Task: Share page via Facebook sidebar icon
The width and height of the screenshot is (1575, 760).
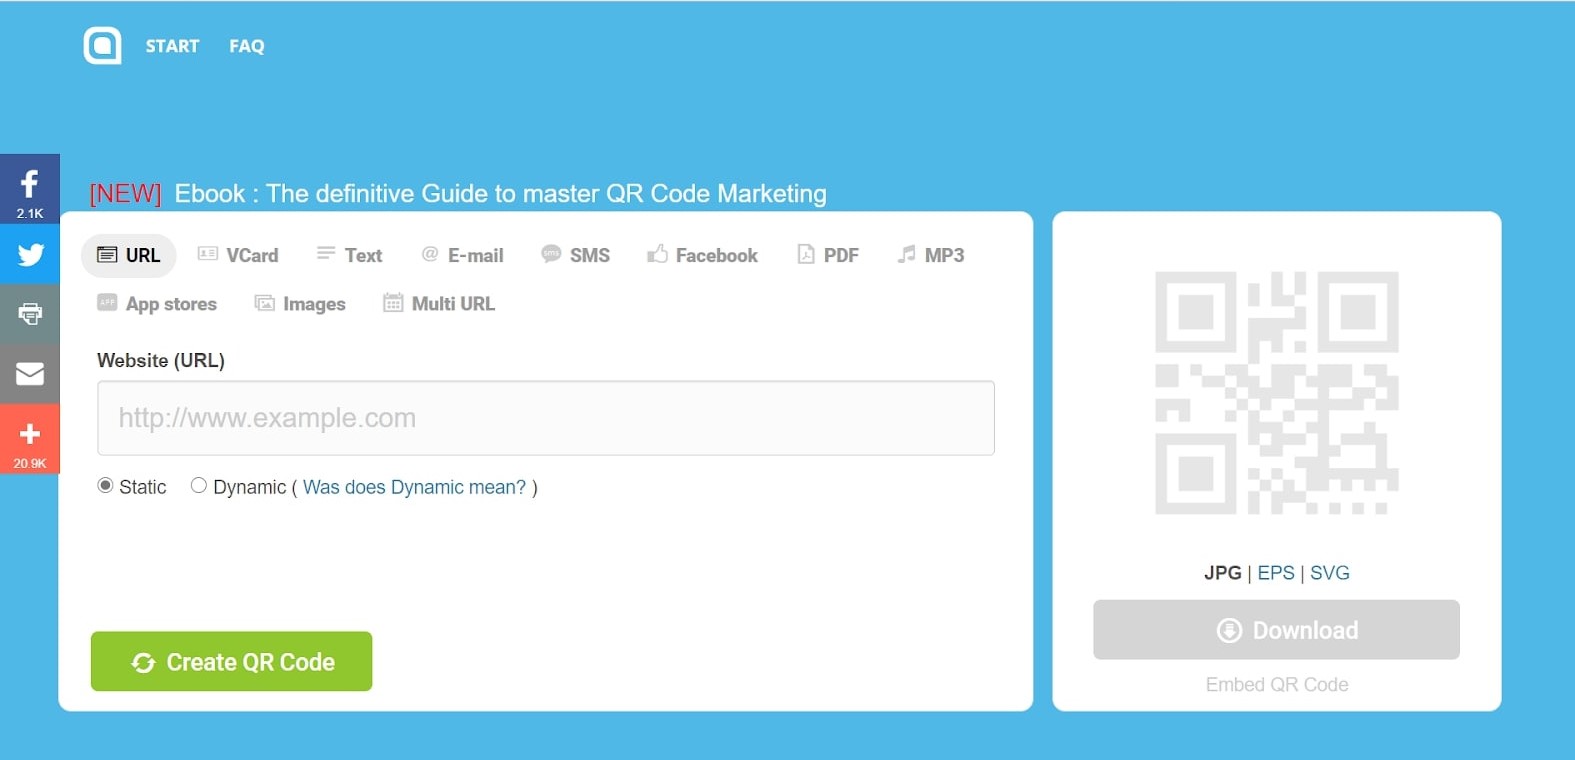Action: point(30,189)
